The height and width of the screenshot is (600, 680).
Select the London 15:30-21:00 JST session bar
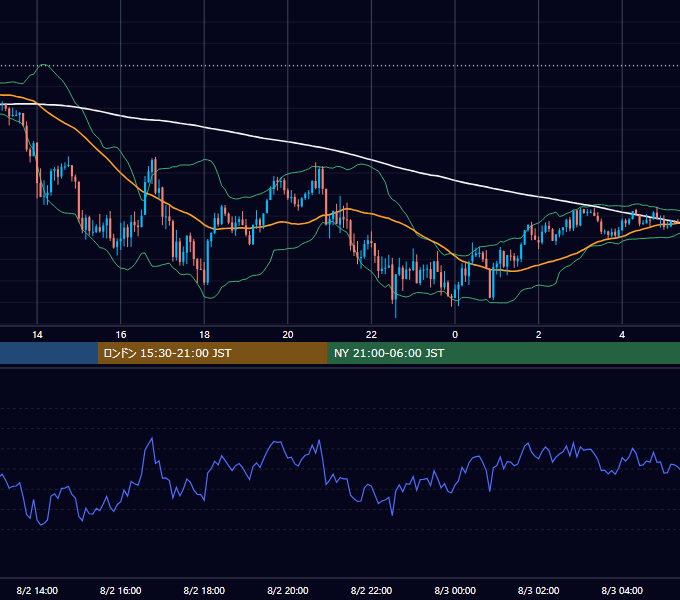click(212, 353)
